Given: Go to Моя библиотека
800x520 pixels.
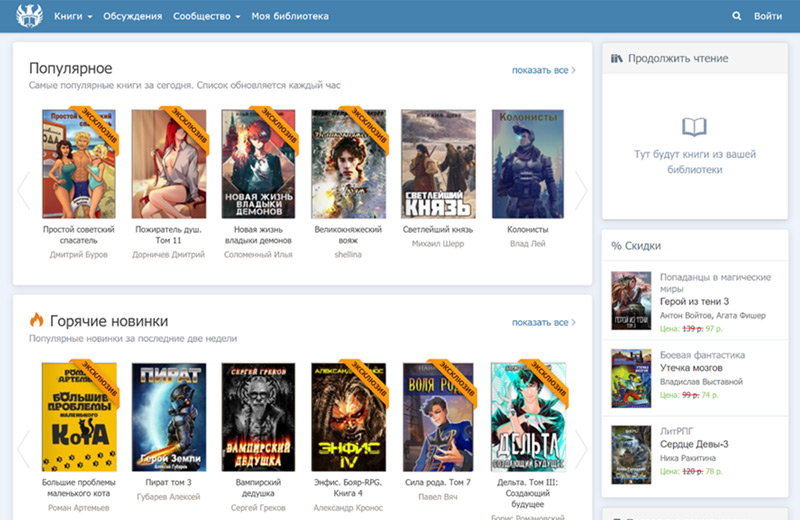Looking at the screenshot, I should [x=290, y=16].
